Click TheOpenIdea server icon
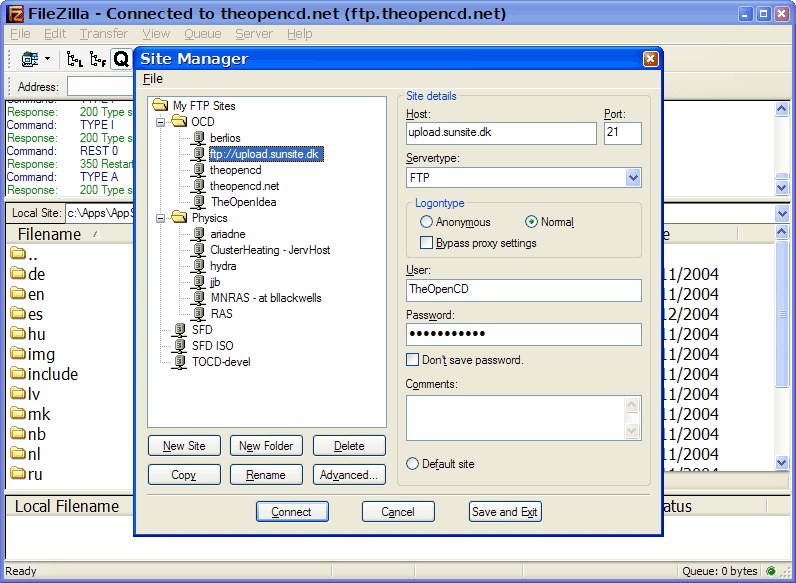 click(198, 202)
